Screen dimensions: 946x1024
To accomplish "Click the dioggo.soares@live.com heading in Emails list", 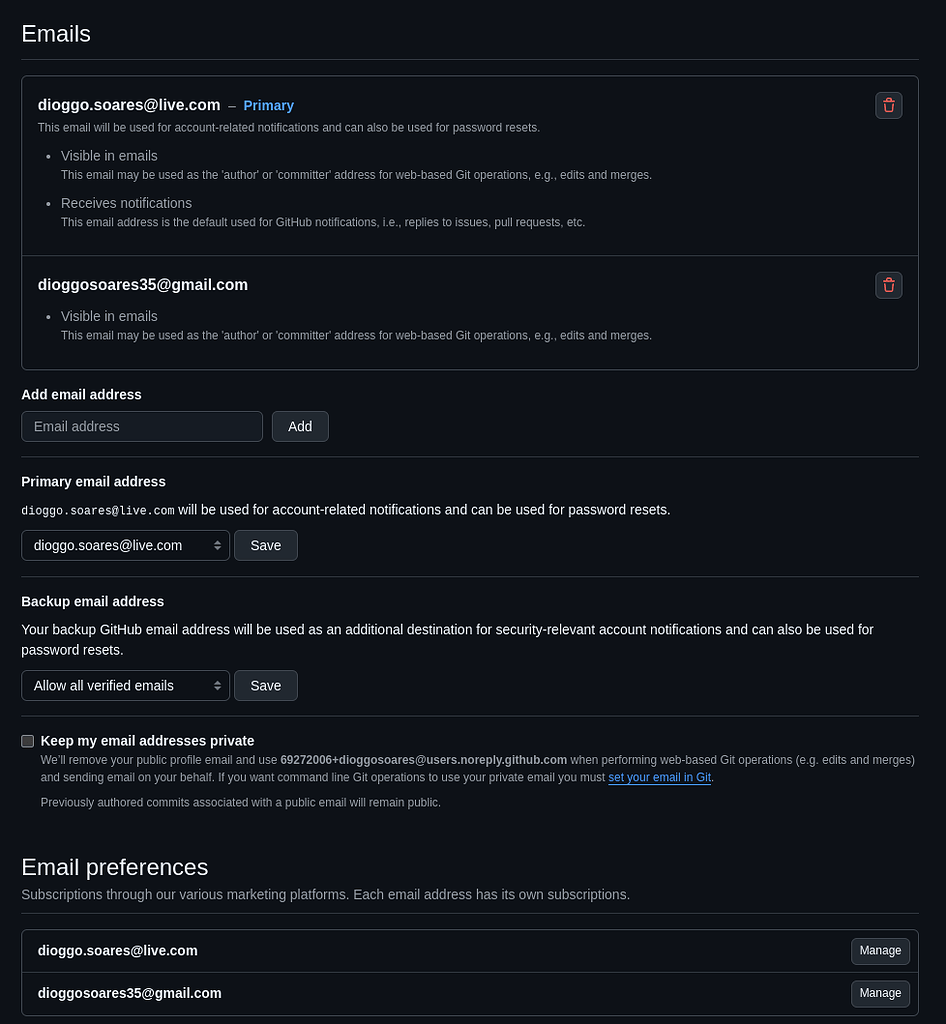I will (x=129, y=105).
